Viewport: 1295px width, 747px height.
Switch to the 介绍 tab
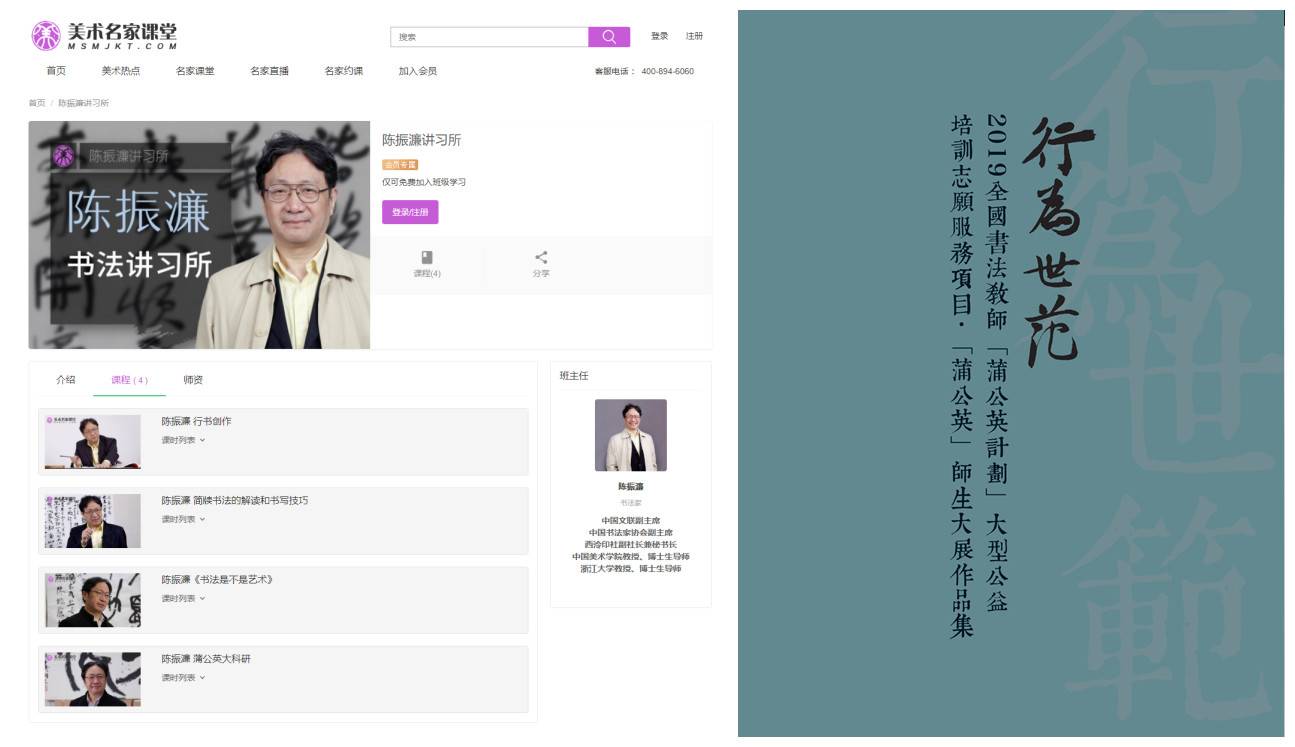(x=66, y=380)
